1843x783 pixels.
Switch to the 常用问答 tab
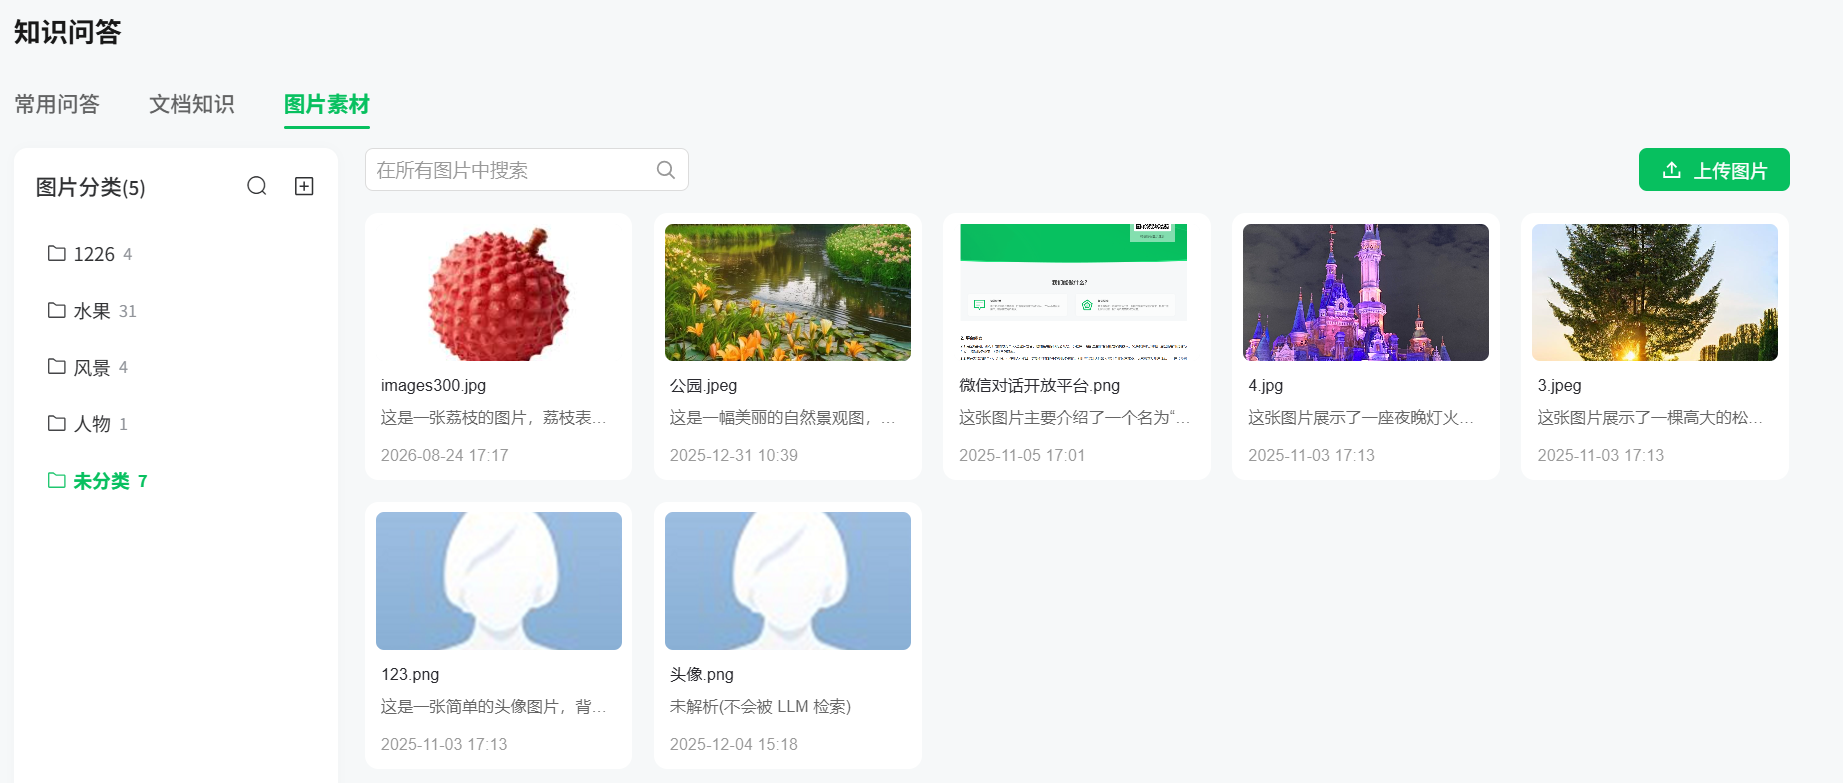click(57, 104)
